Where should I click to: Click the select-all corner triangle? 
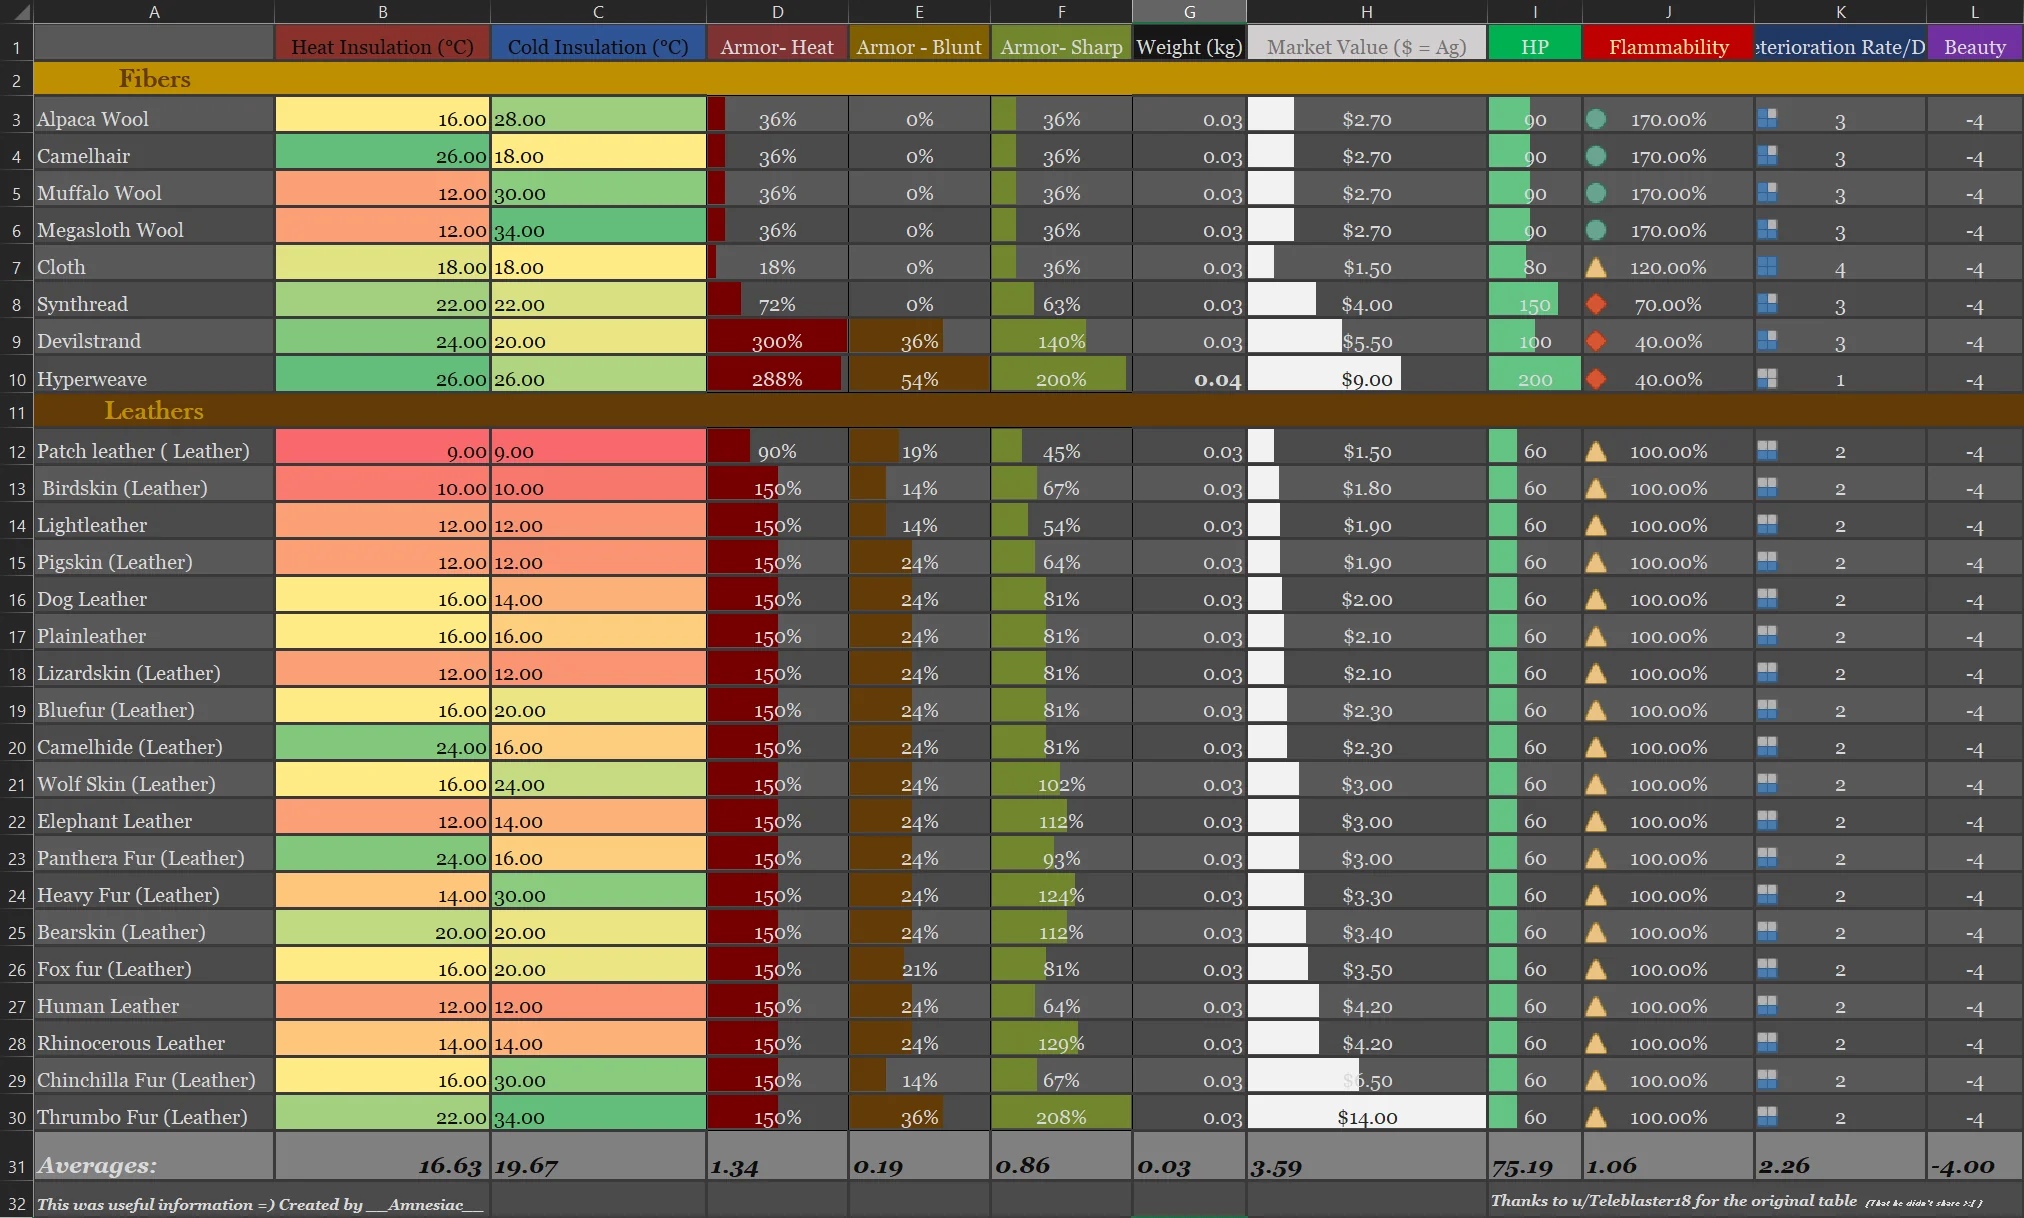tap(22, 13)
